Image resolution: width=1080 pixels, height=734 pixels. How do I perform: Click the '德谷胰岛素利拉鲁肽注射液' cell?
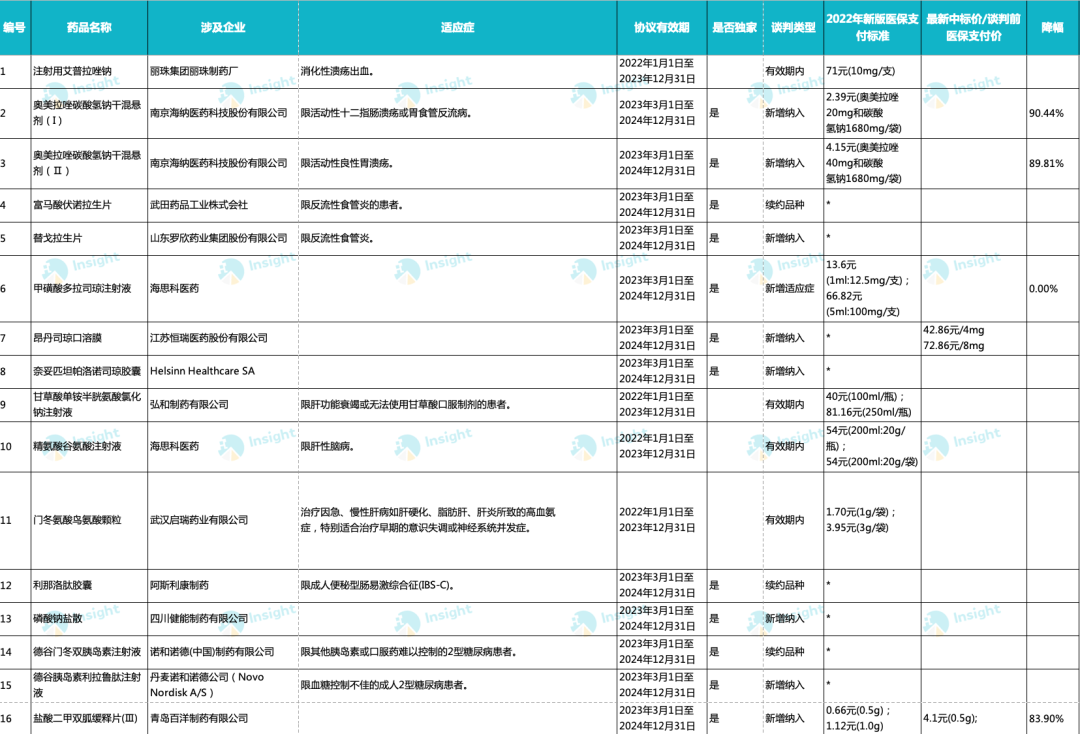pyautogui.click(x=87, y=684)
